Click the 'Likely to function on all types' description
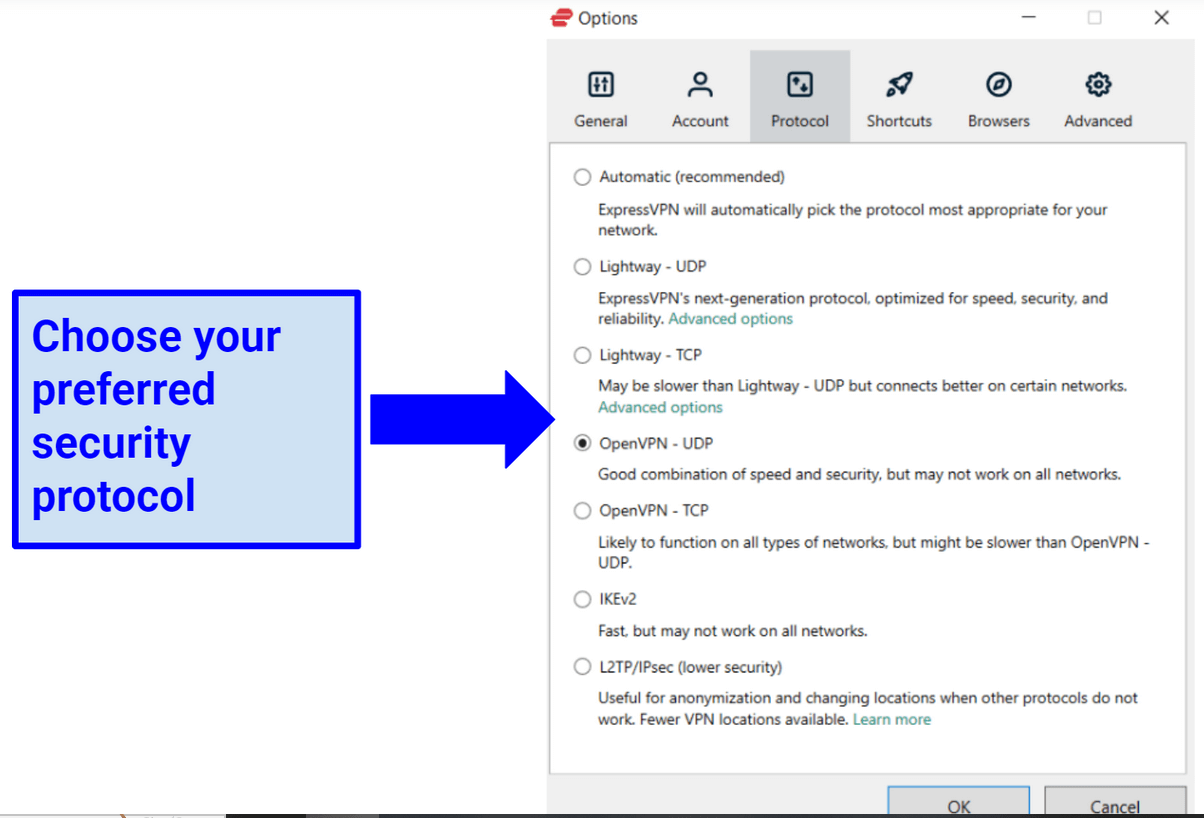 pos(874,553)
